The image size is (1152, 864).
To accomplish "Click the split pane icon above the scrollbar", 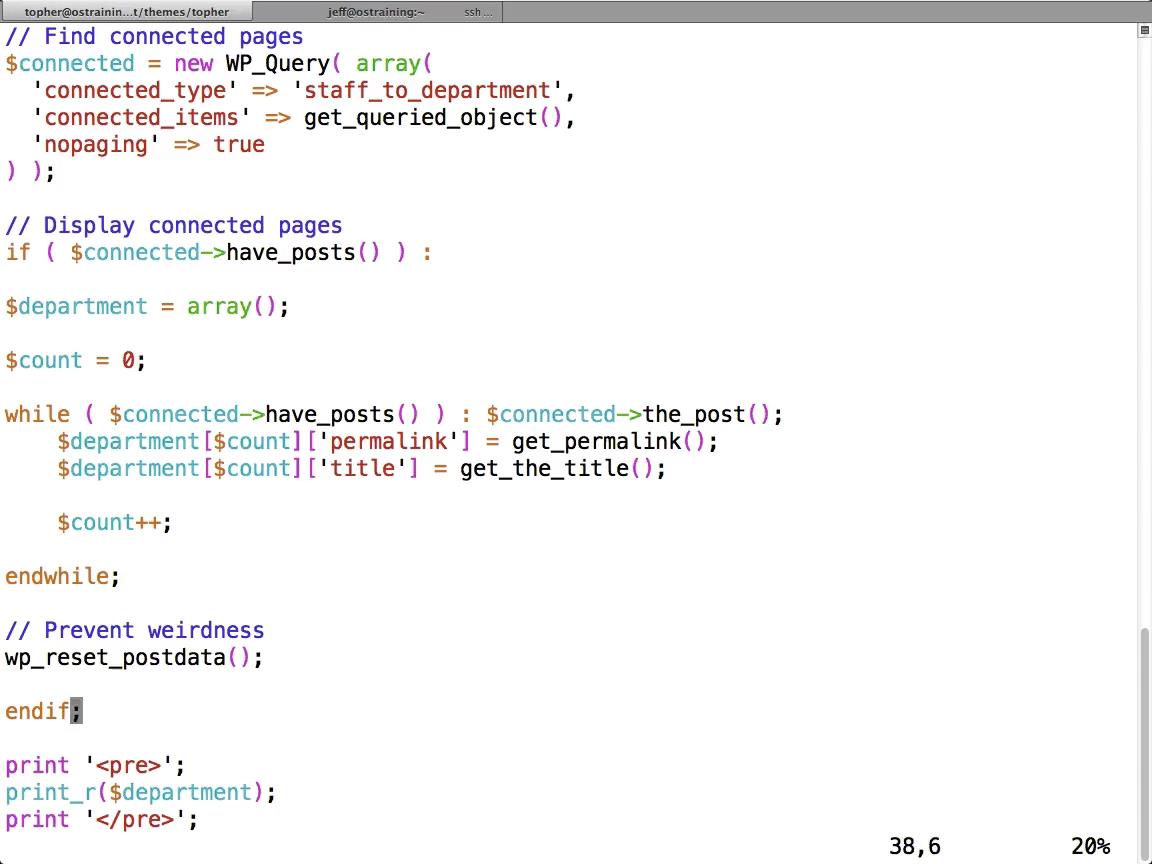I will point(1145,30).
